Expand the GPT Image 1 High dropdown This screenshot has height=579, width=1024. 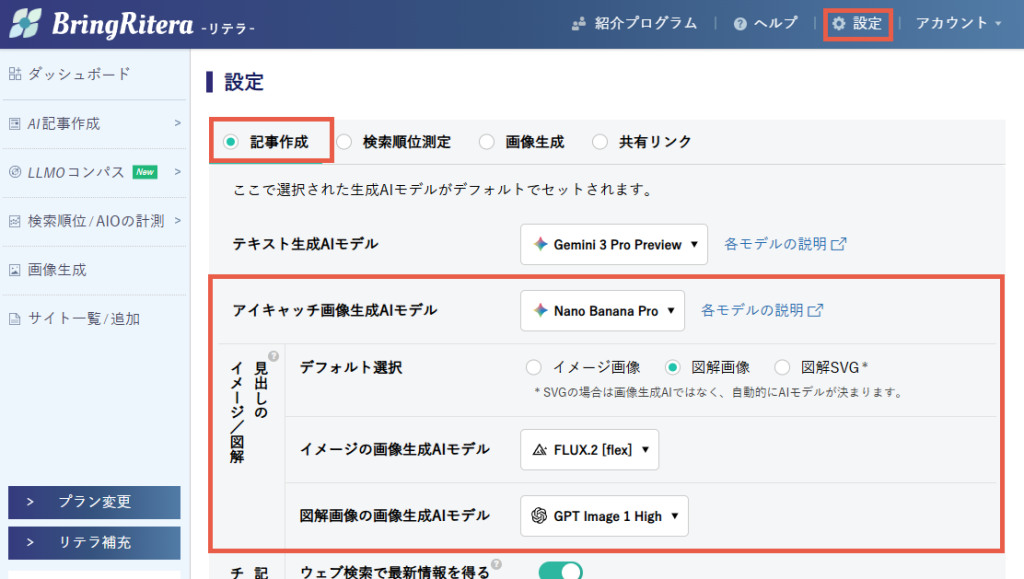point(604,516)
